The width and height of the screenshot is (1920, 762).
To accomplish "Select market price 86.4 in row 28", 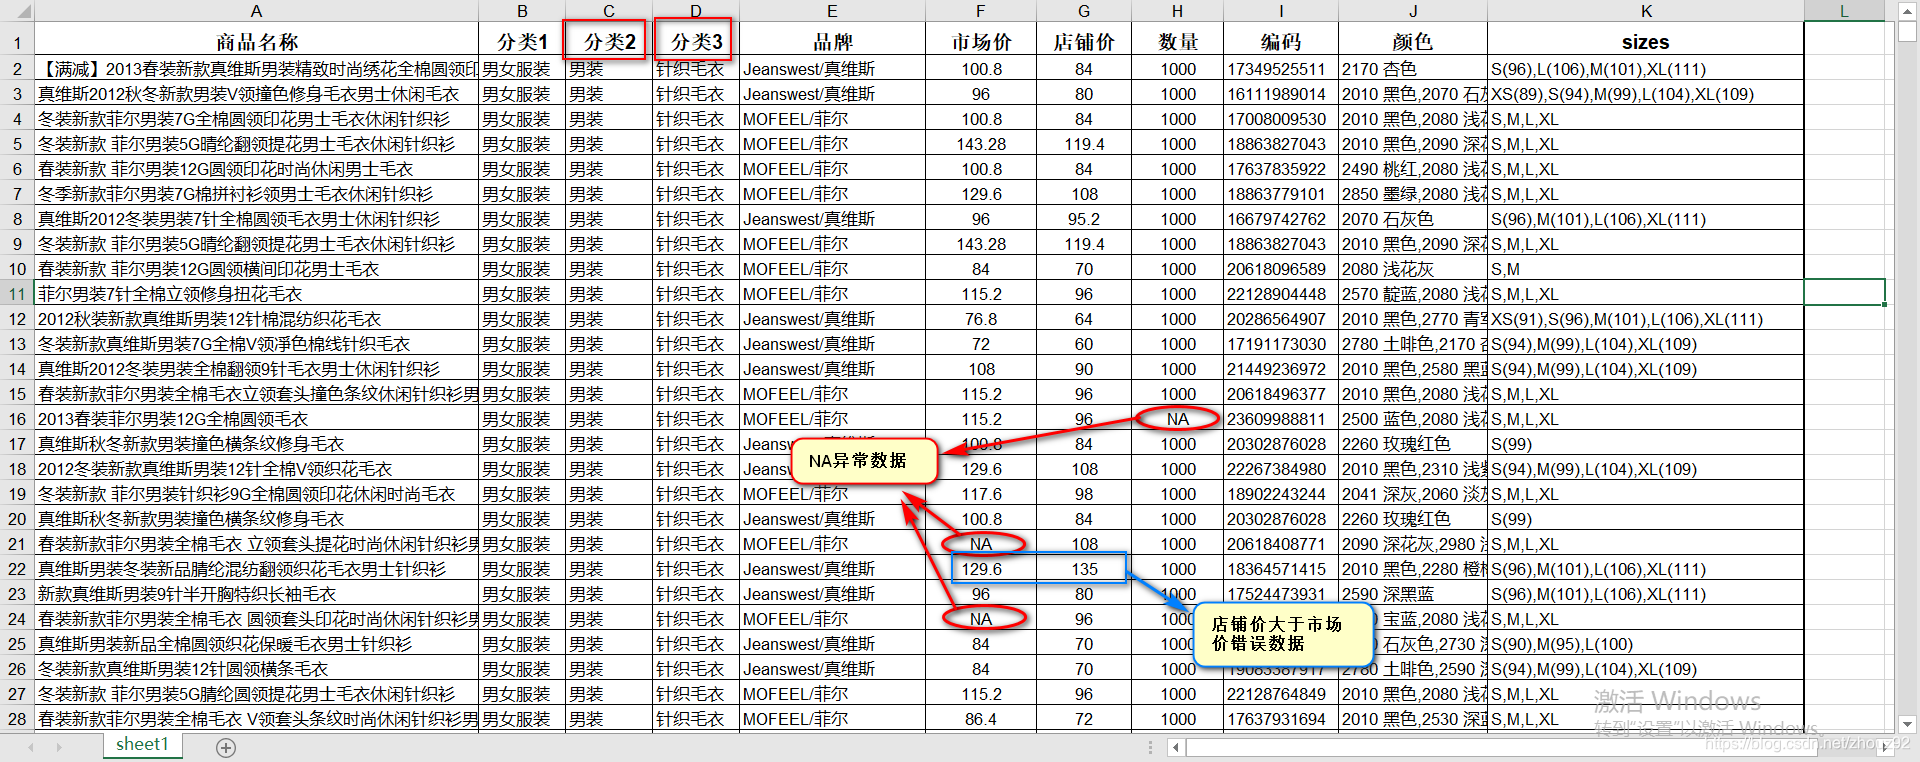I will 980,719.
